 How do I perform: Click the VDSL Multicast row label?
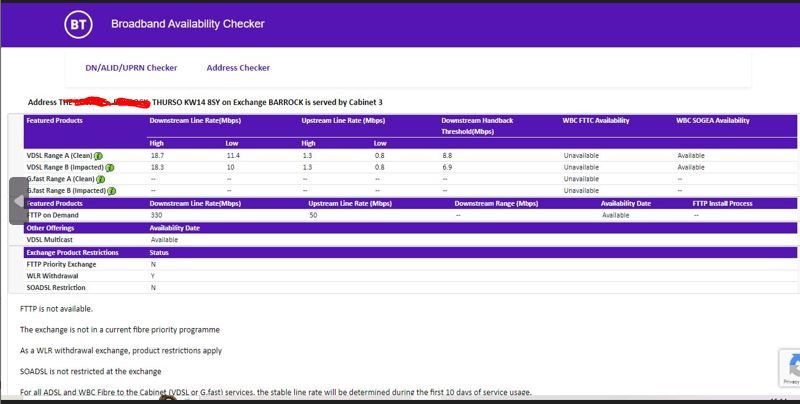(49, 240)
